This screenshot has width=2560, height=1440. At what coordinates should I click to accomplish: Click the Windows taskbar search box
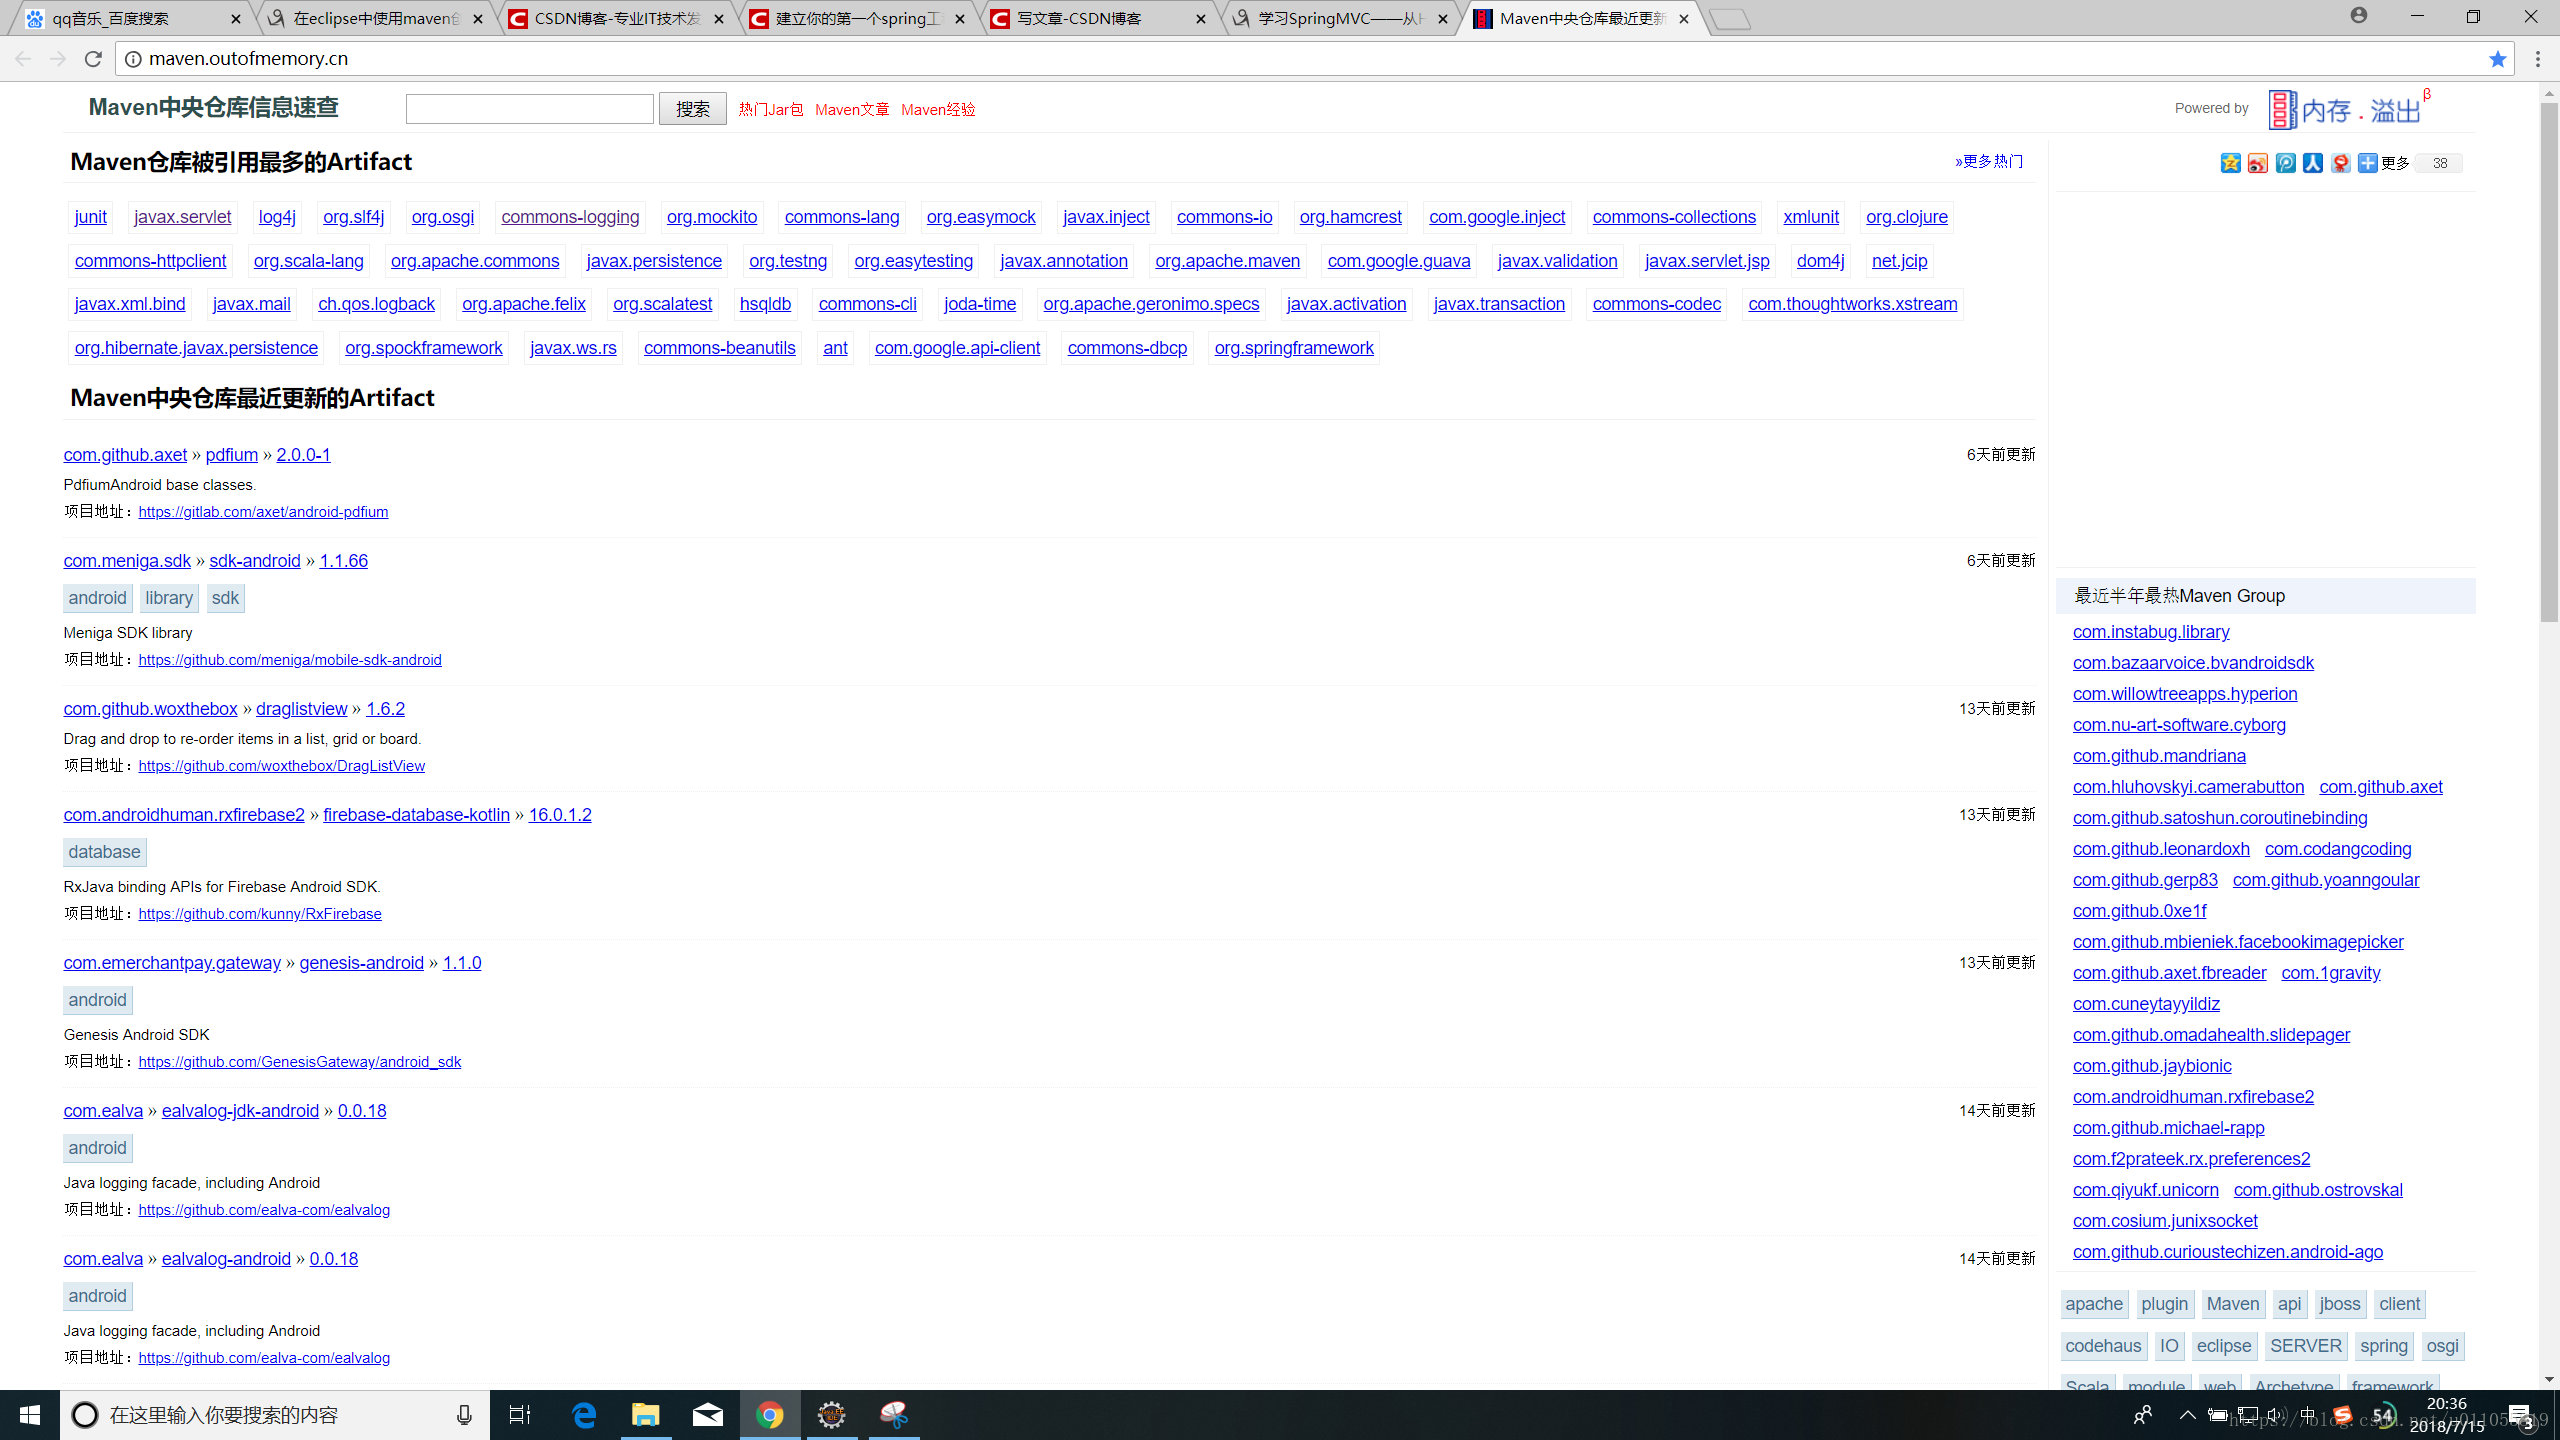(x=275, y=1415)
